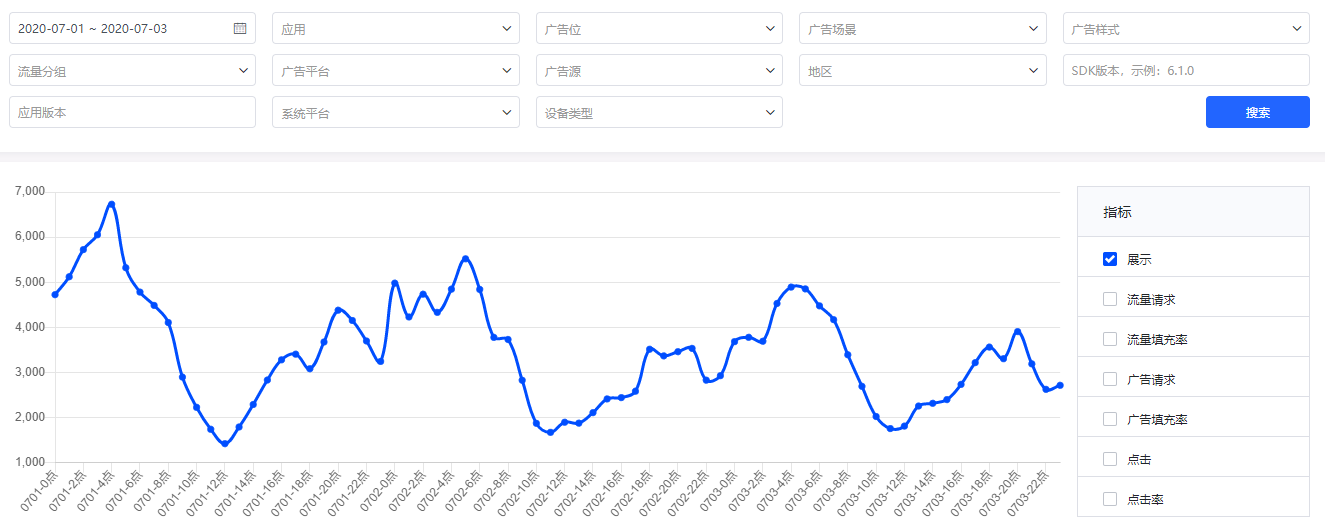Check the 广告填充率 metric
This screenshot has height=529, width=1325.
pyautogui.click(x=1110, y=419)
